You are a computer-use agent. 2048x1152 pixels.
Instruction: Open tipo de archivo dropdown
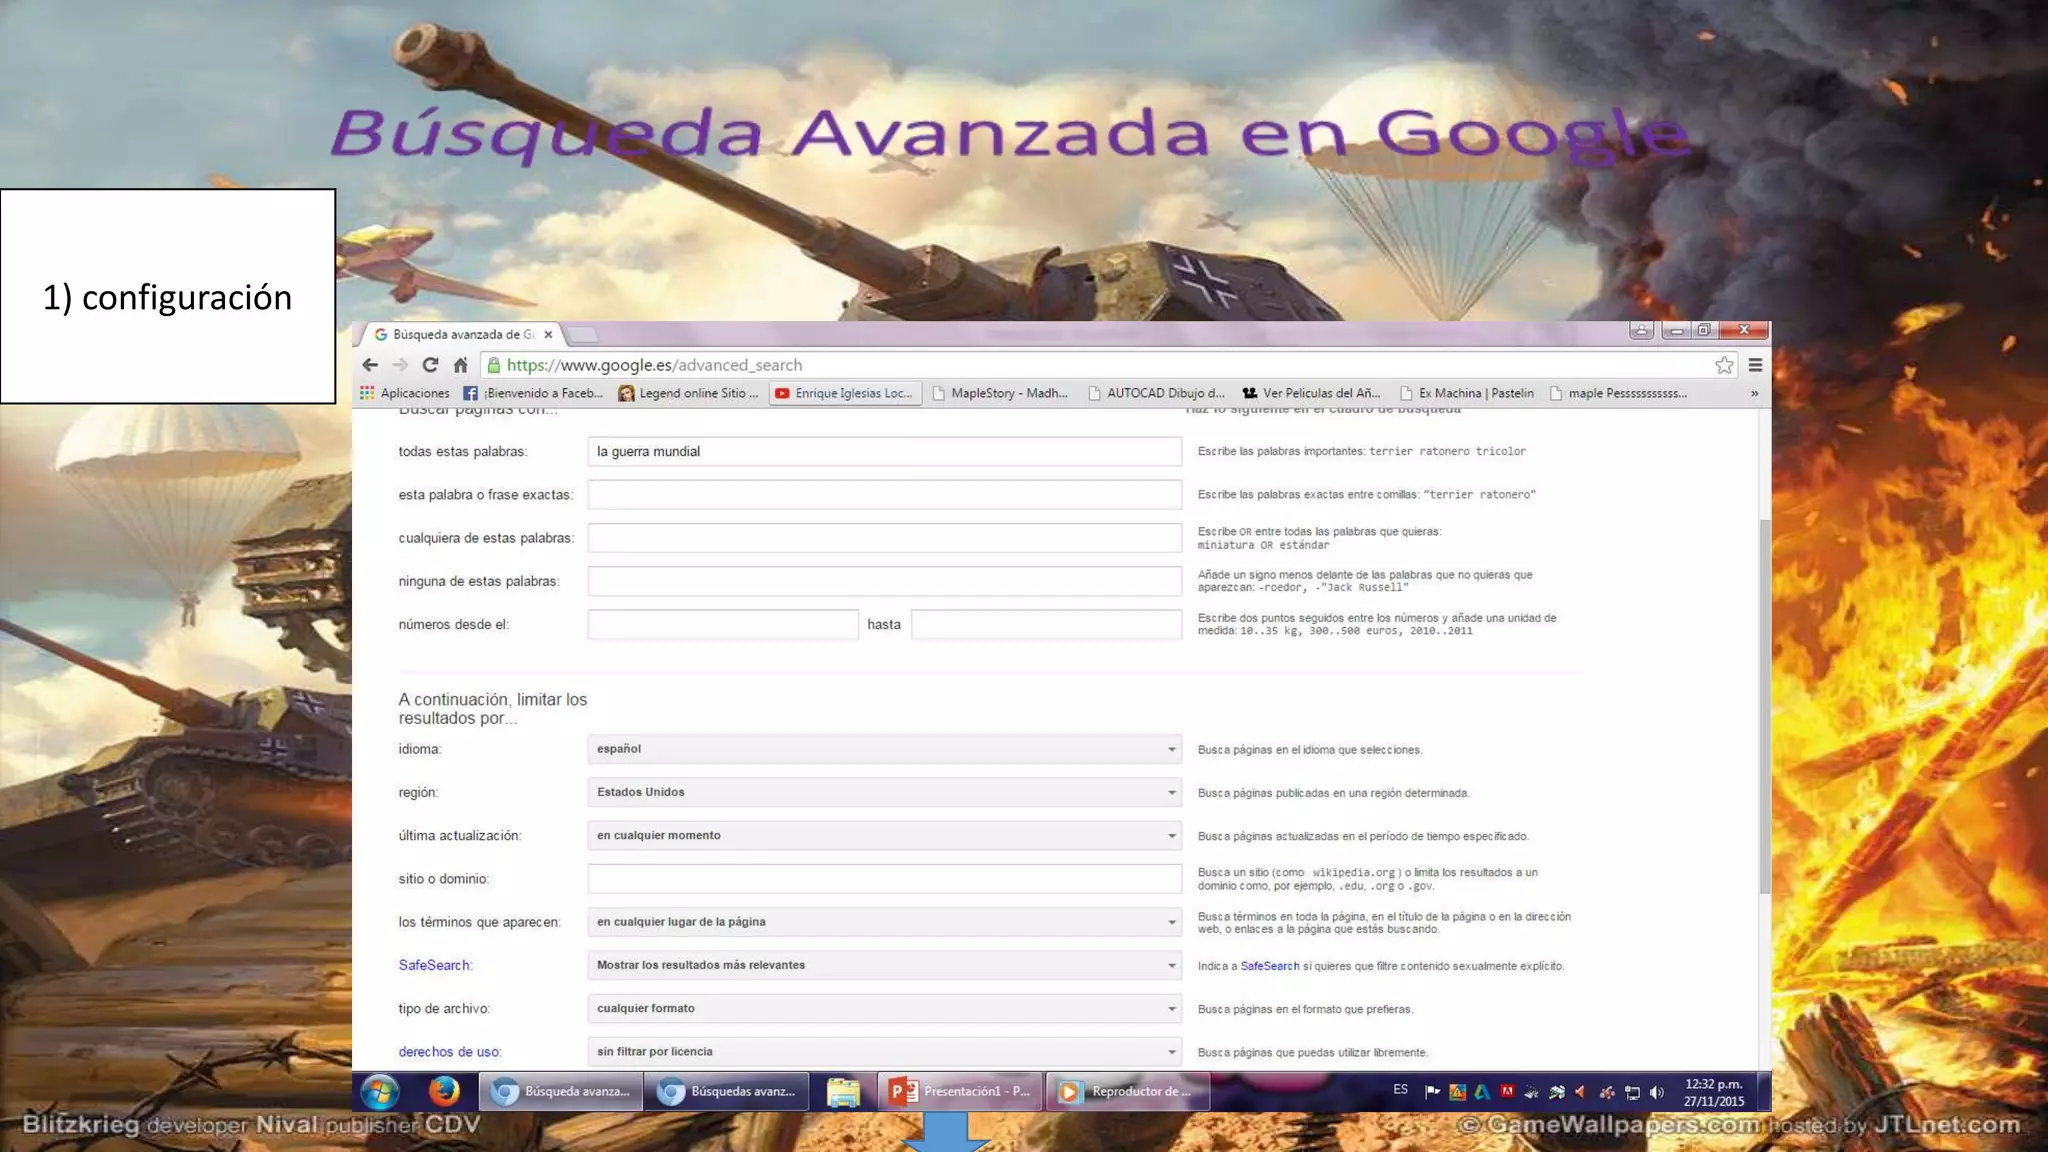pyautogui.click(x=884, y=1008)
